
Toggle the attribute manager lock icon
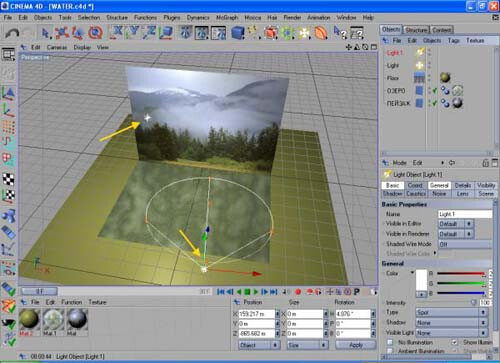click(485, 163)
